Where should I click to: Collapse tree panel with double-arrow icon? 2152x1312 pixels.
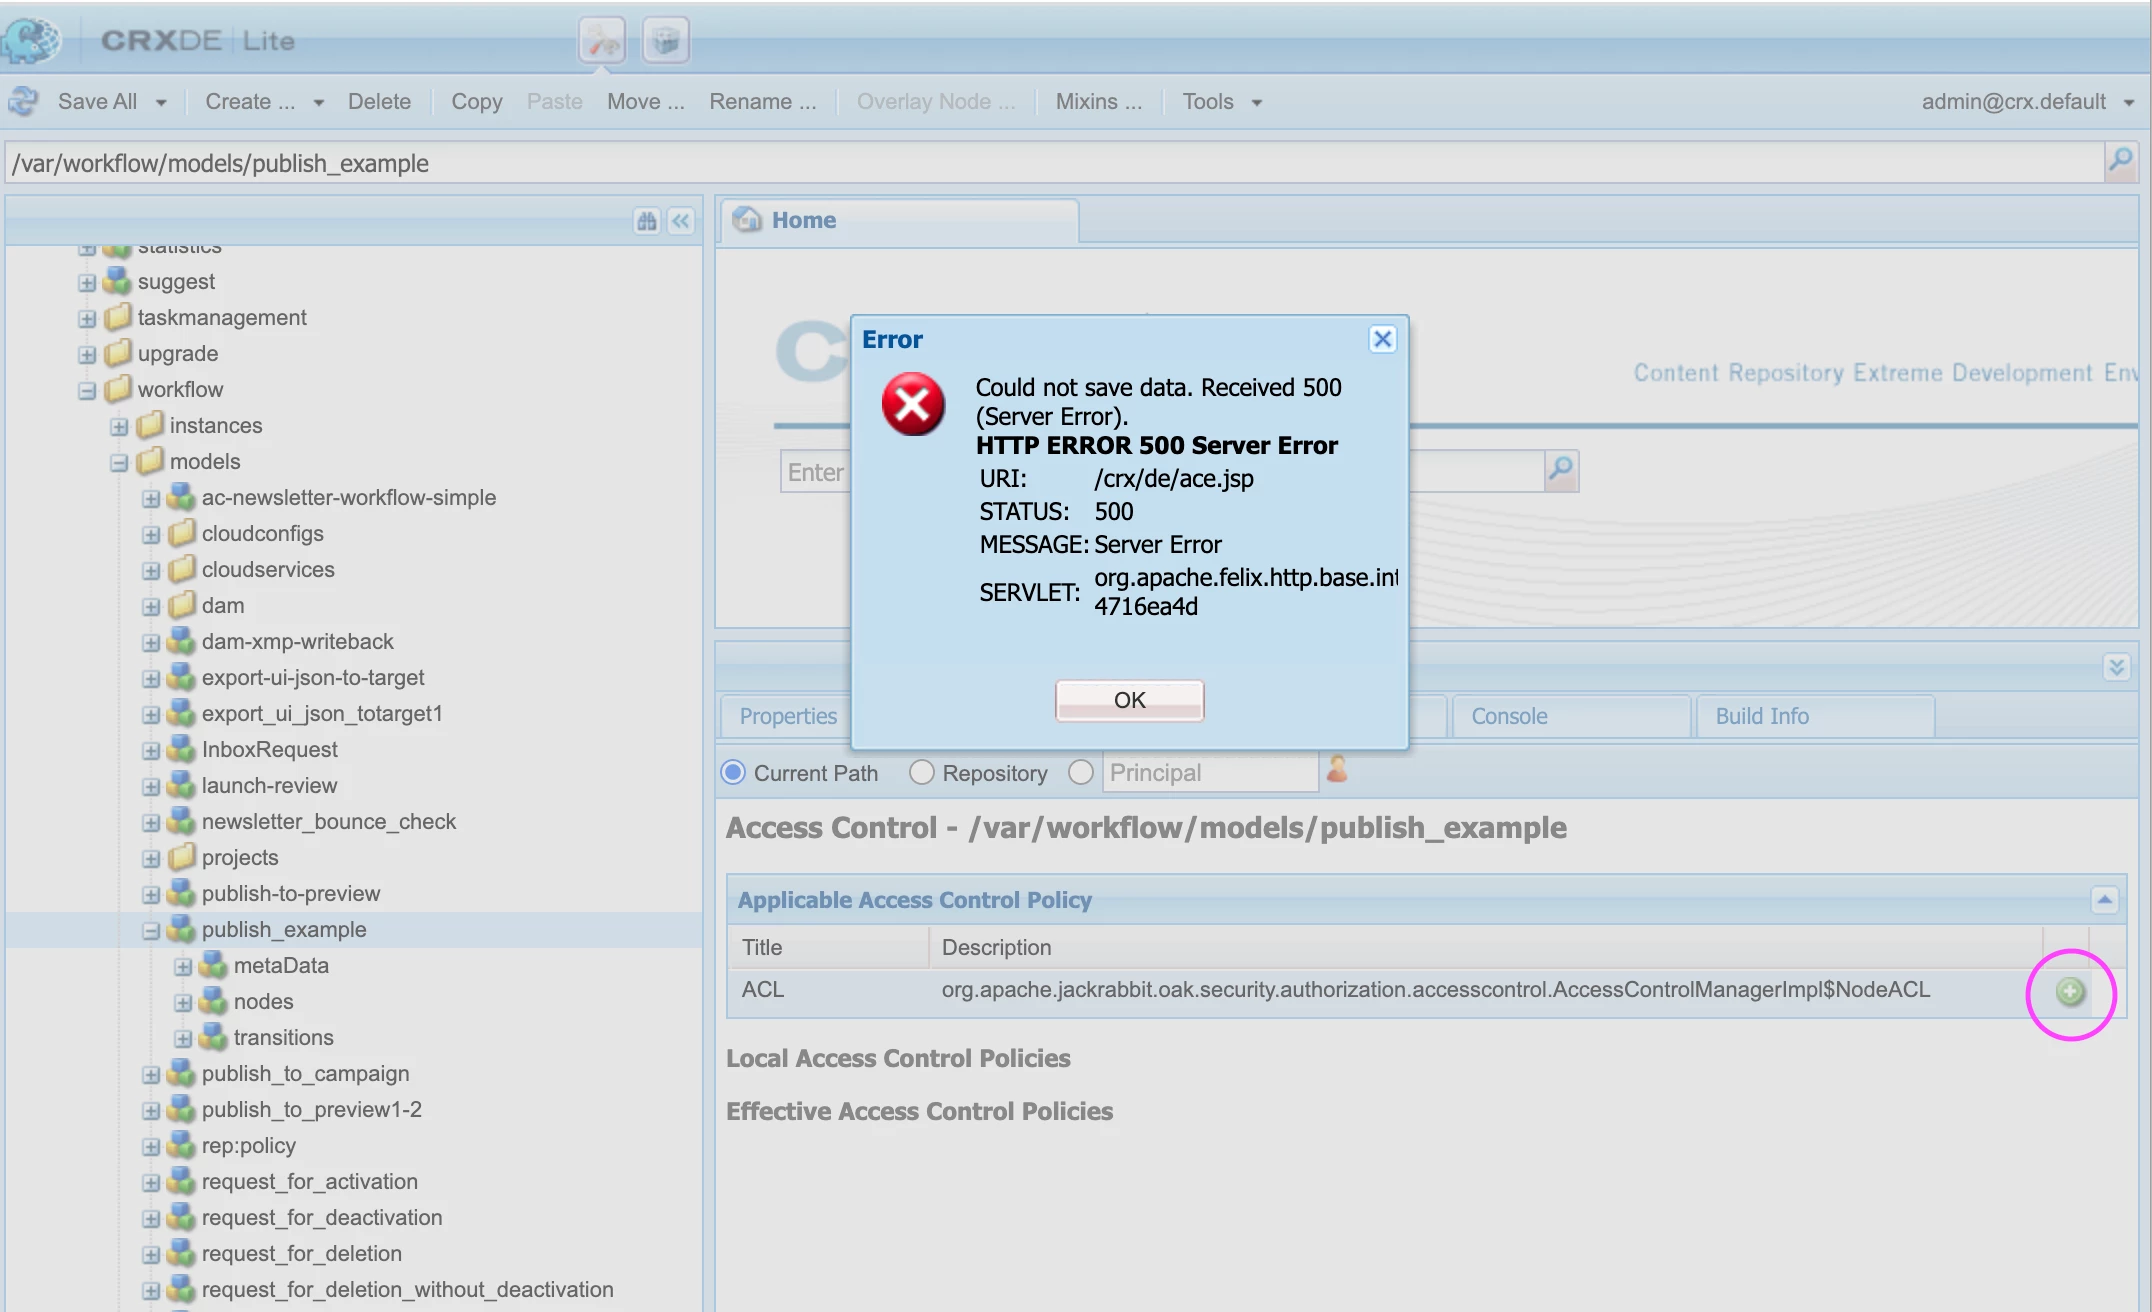point(681,221)
